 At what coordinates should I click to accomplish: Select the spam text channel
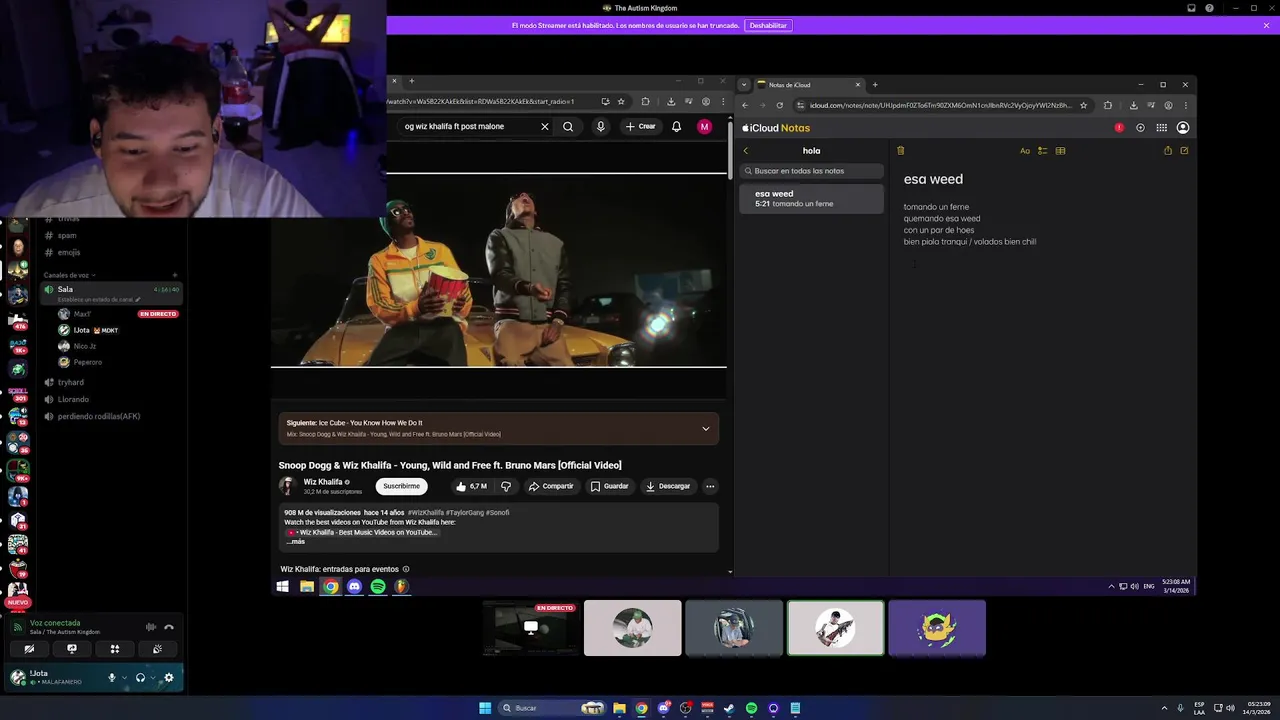(x=67, y=235)
